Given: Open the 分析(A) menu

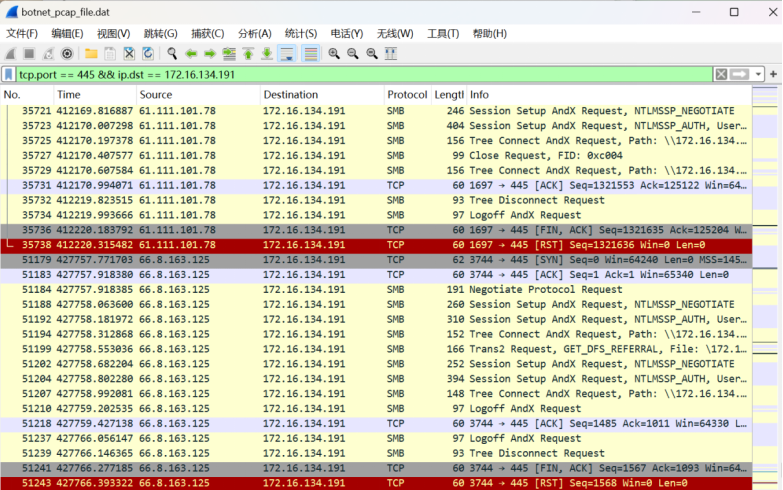Looking at the screenshot, I should (x=255, y=33).
